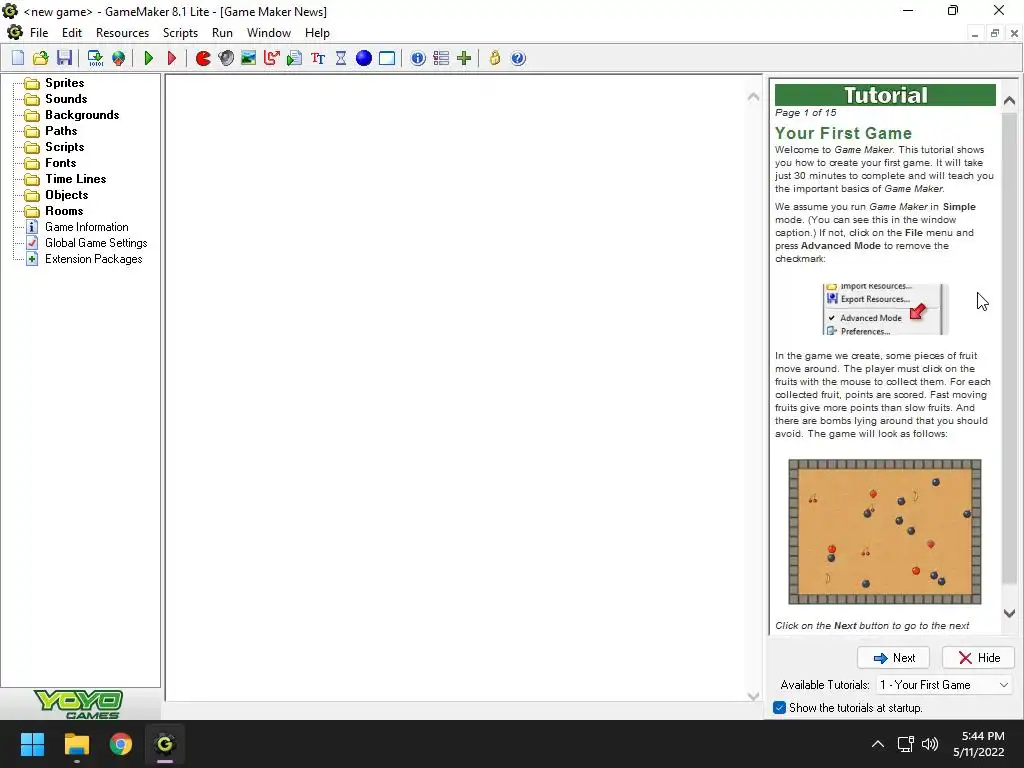Open the Edit menu
Viewport: 1024px width, 768px height.
pyautogui.click(x=72, y=33)
